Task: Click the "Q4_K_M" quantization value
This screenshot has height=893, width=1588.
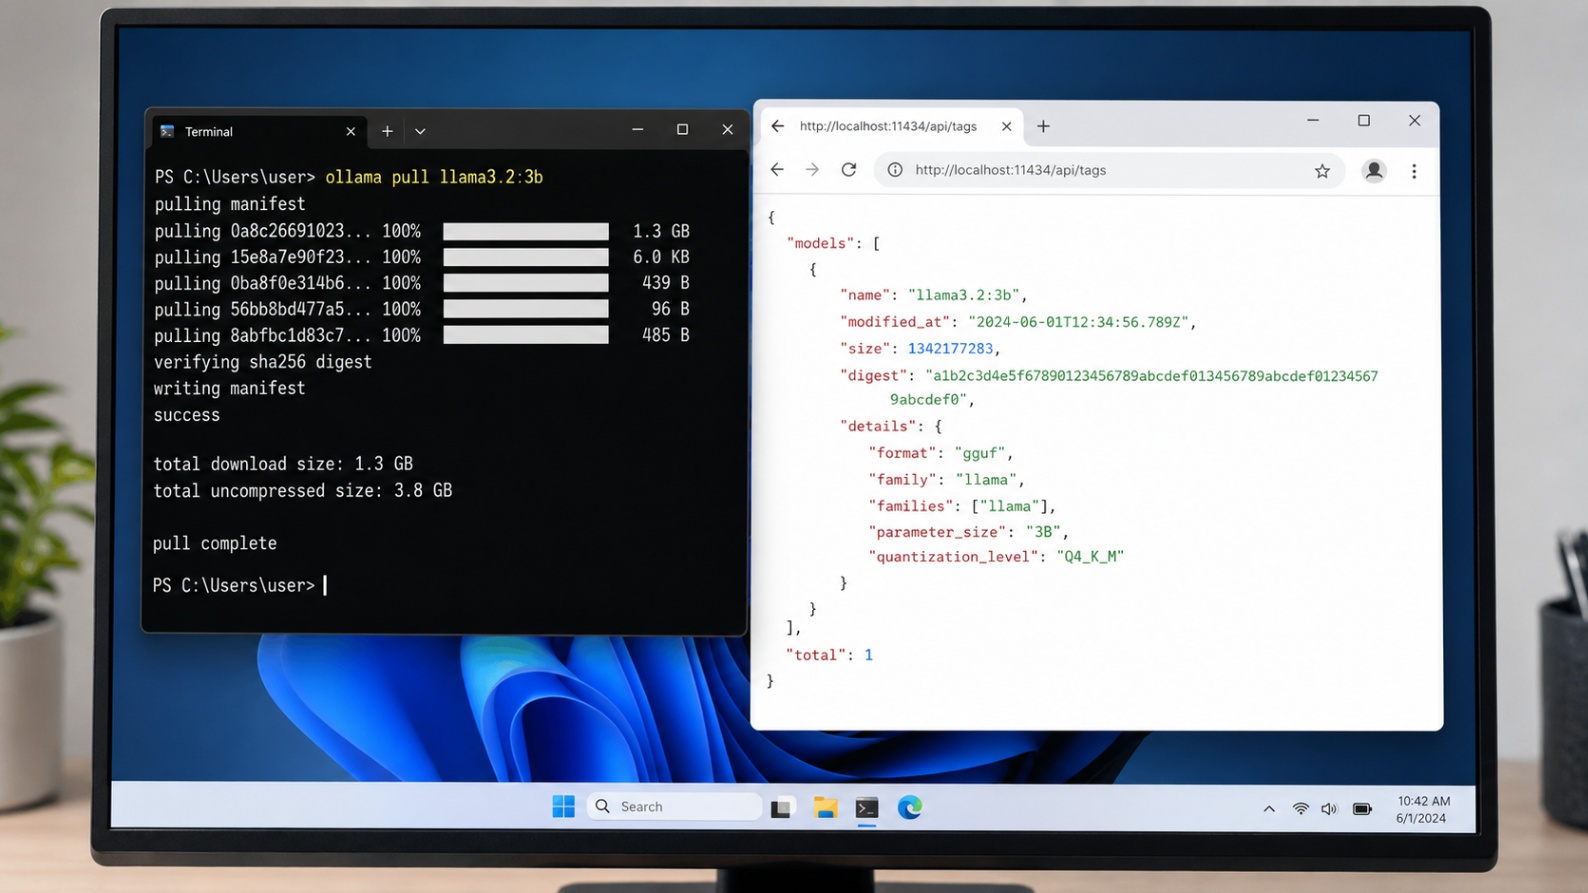Action: pyautogui.click(x=1090, y=556)
